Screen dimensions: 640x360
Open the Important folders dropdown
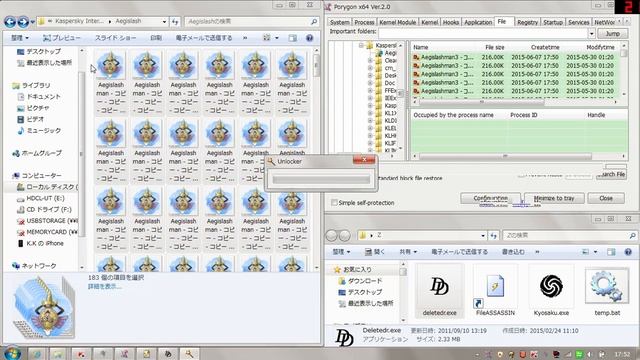point(591,33)
